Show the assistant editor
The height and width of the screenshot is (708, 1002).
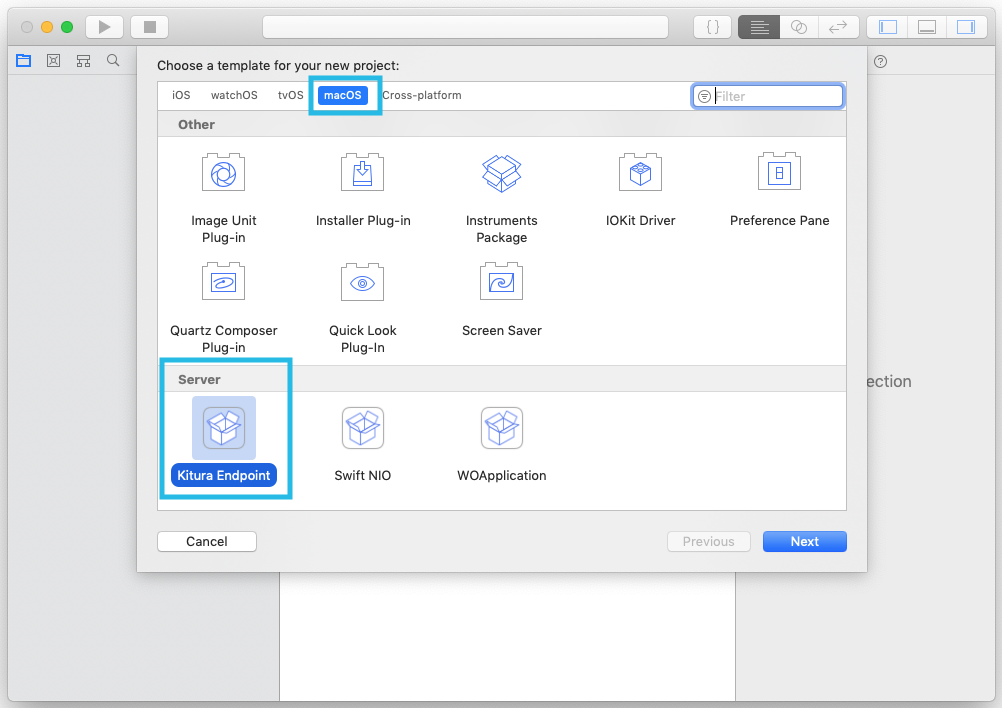799,27
